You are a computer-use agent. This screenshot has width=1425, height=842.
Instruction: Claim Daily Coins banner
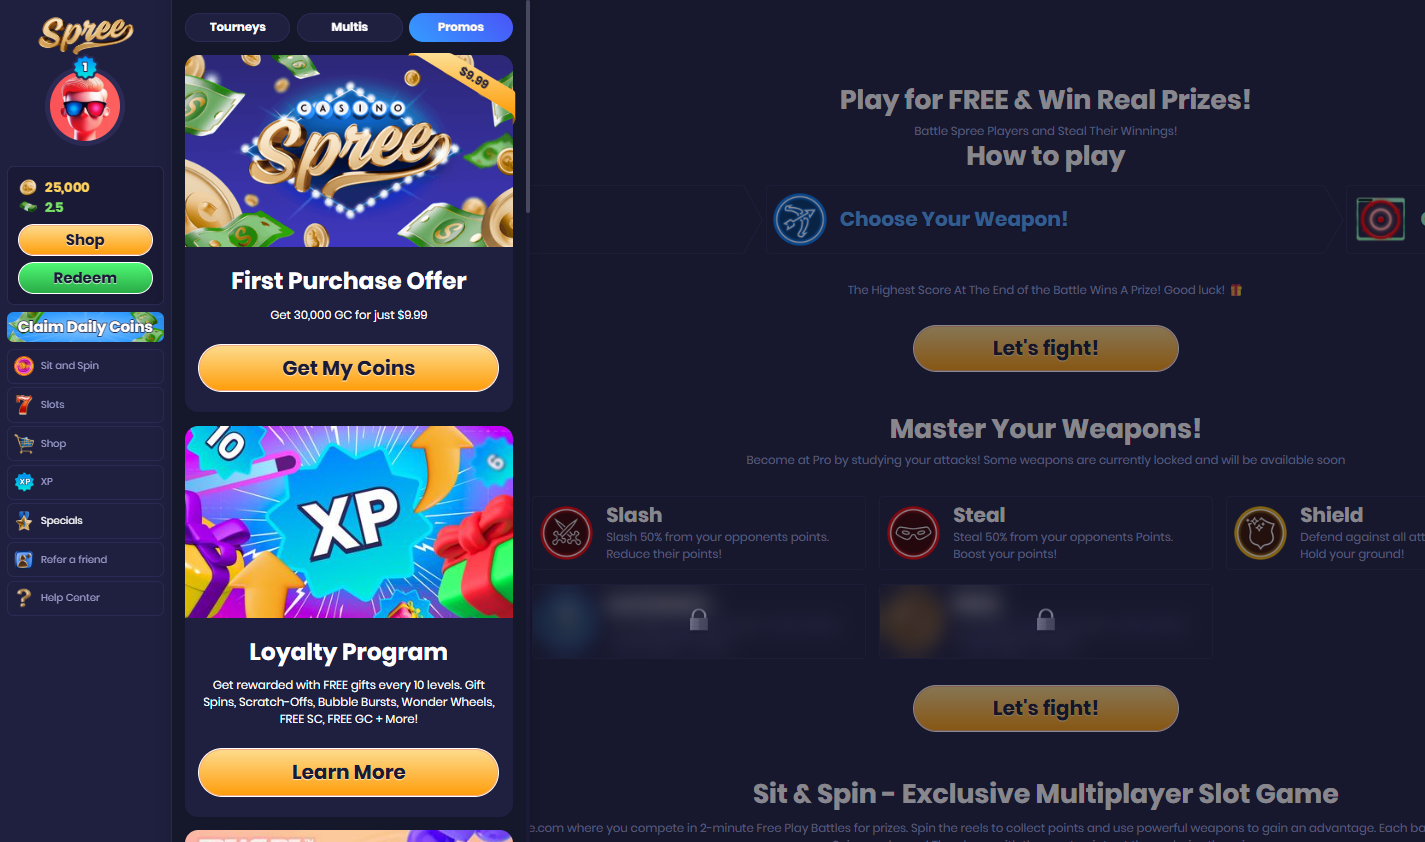(85, 327)
